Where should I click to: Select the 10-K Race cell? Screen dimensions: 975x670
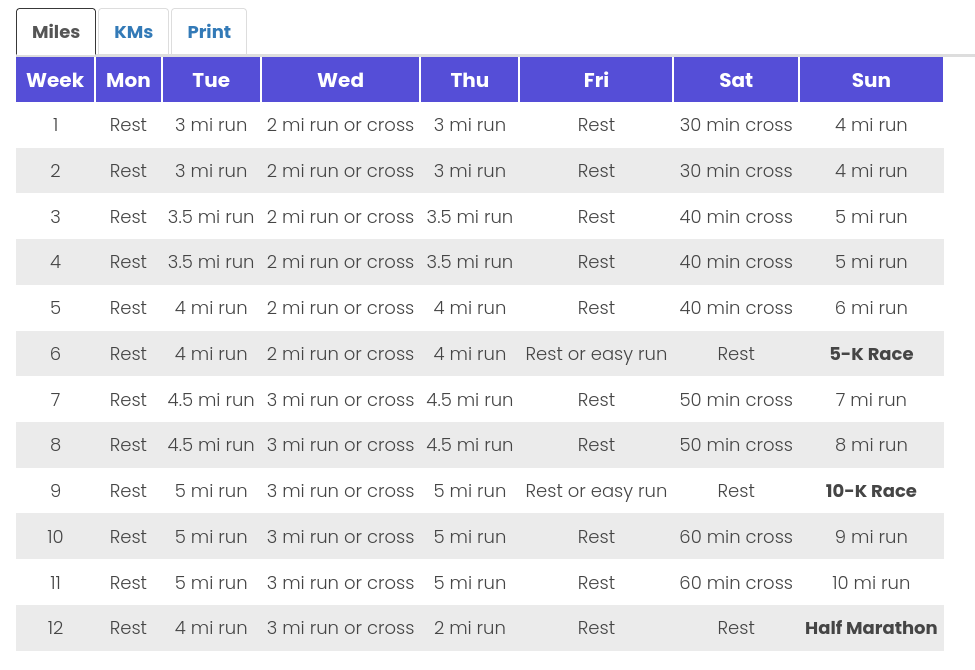[871, 491]
